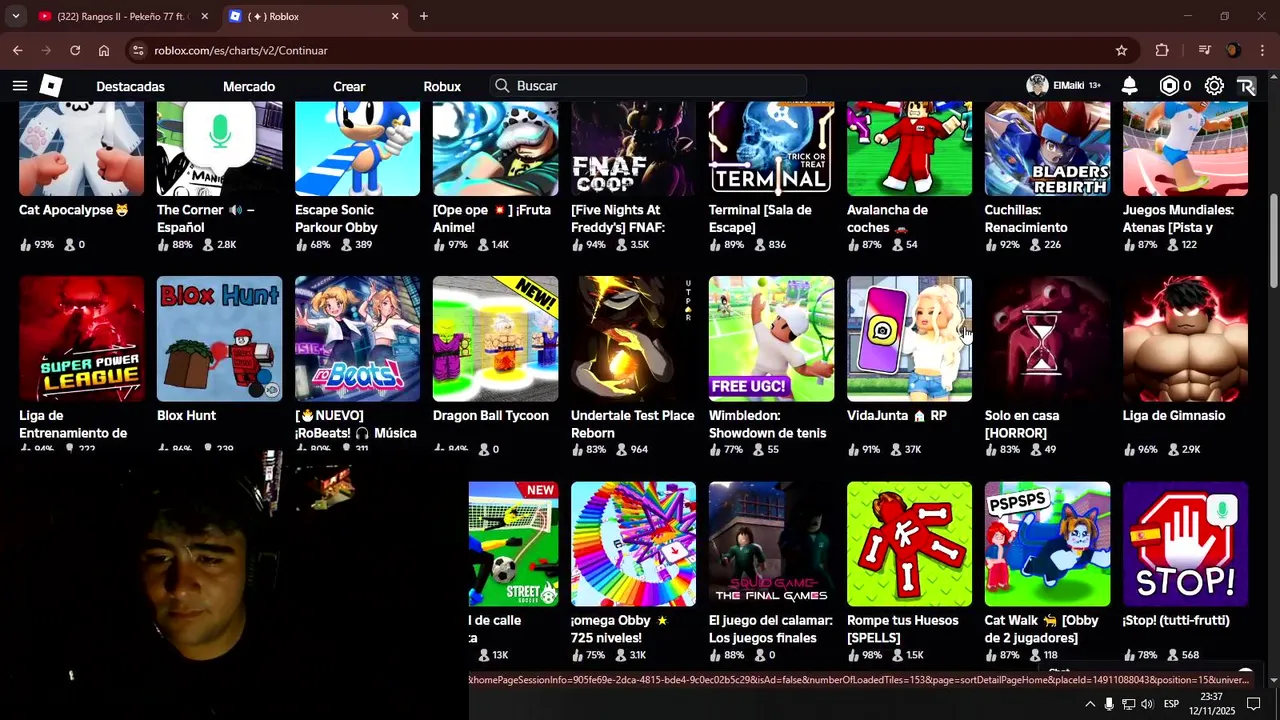Open the notifications bell
Screen dimensions: 1280x720
[x=1129, y=86]
